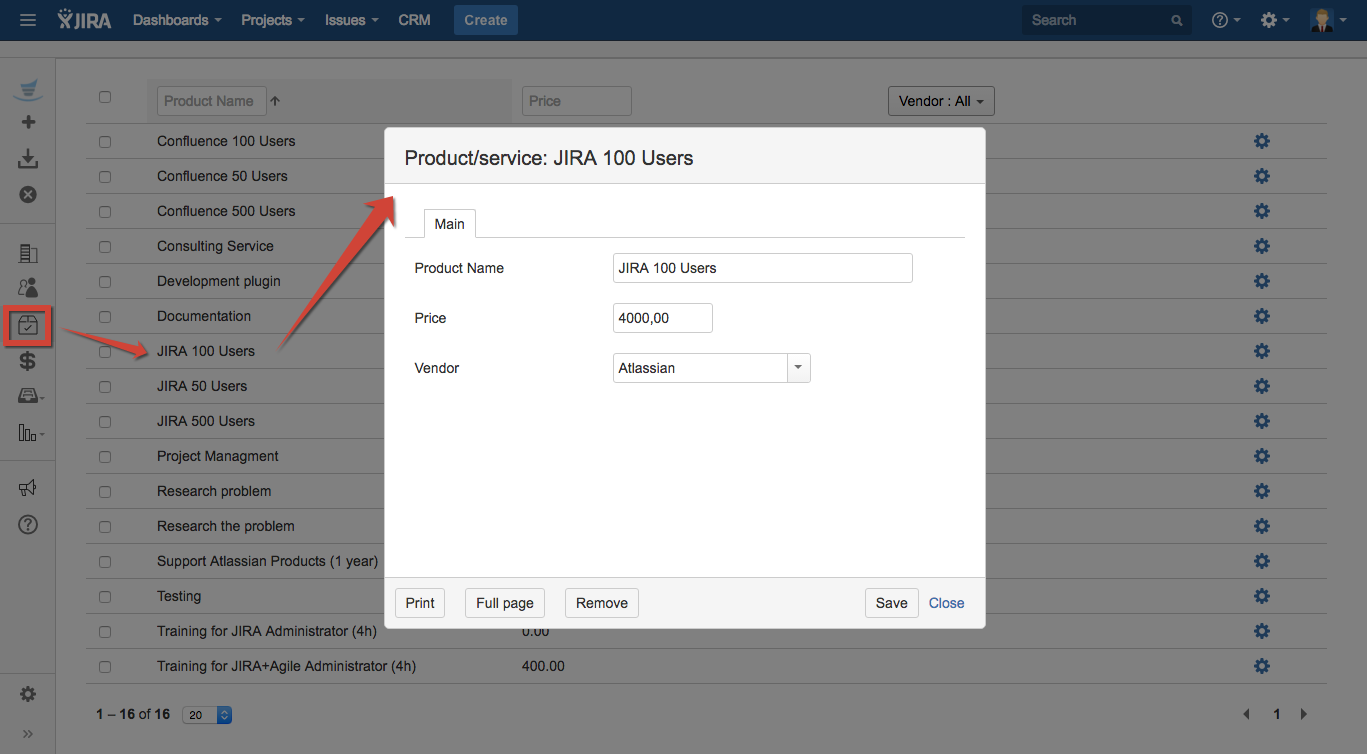Image resolution: width=1367 pixels, height=754 pixels.
Task: Click the import download icon in sidebar
Action: (x=28, y=159)
